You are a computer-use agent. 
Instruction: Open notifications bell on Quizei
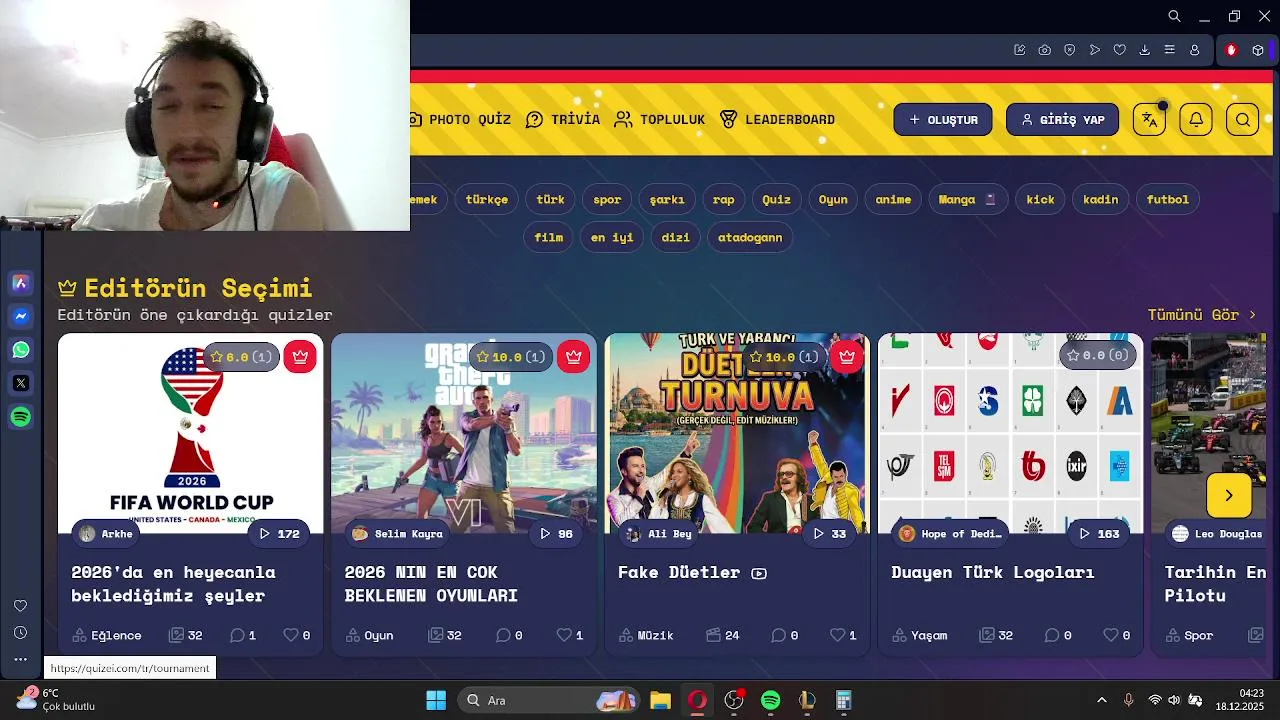point(1197,120)
